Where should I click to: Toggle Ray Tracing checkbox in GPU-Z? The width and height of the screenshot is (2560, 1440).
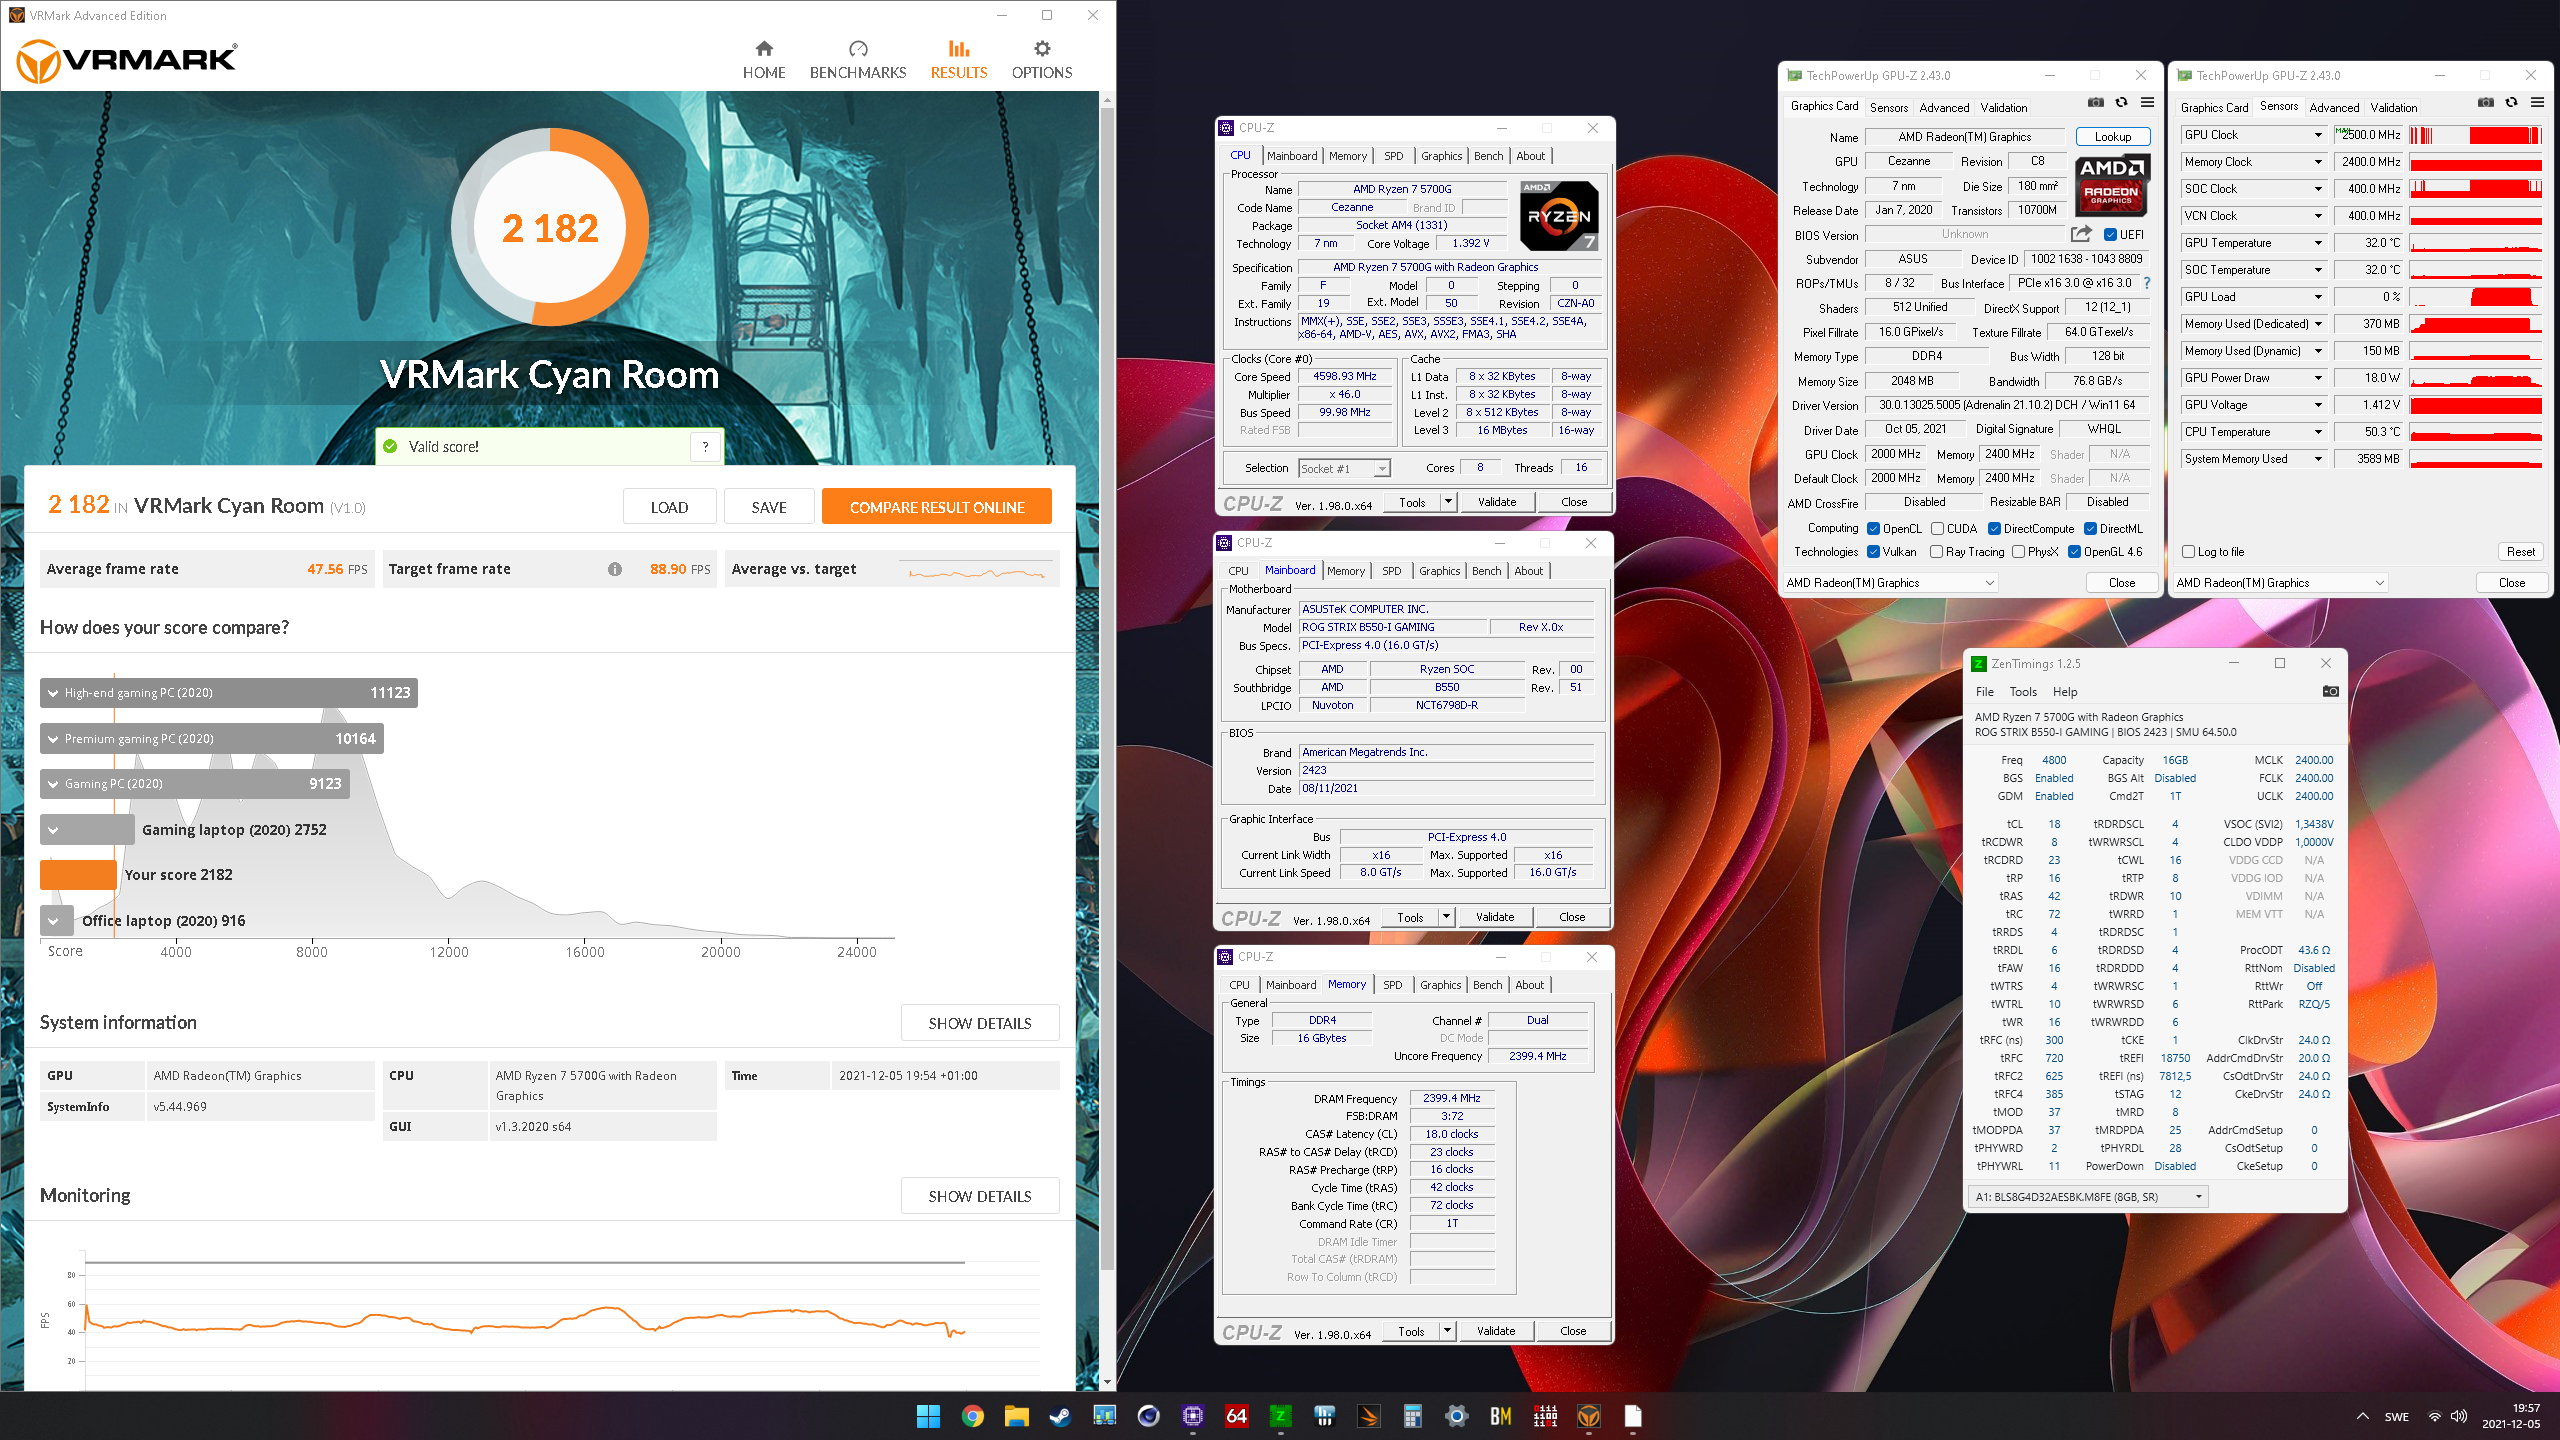(1937, 552)
